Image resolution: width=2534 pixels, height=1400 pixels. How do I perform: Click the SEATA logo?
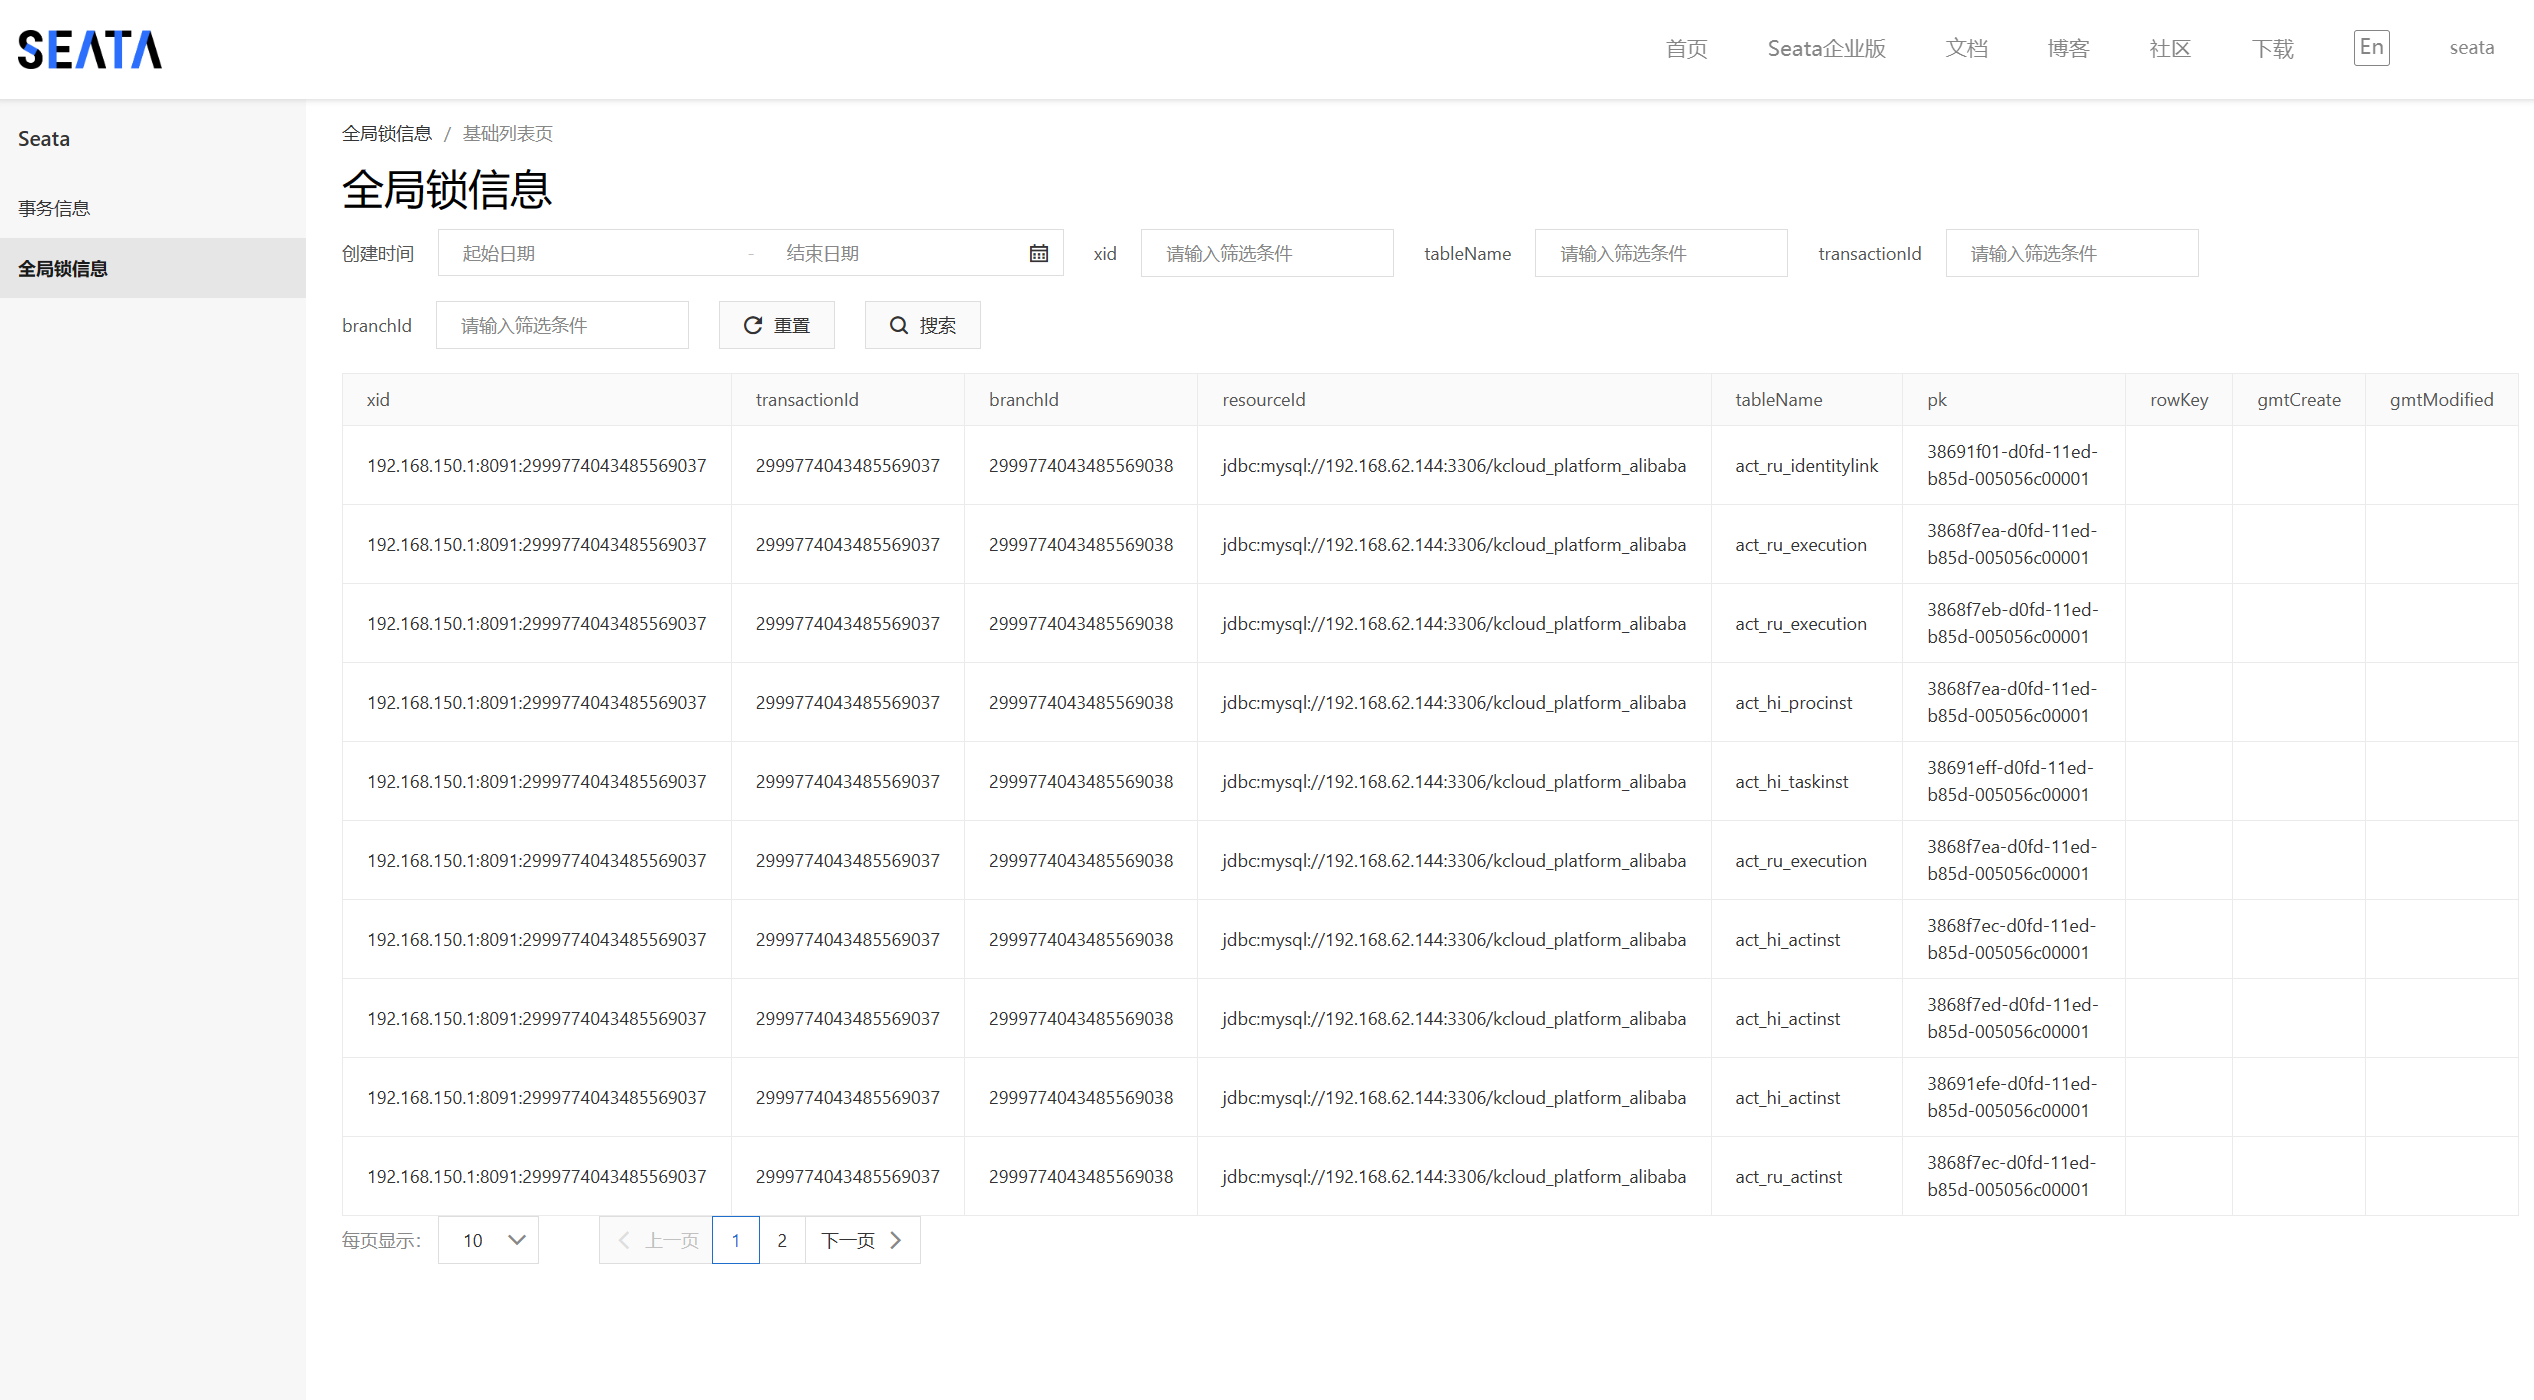coord(90,49)
